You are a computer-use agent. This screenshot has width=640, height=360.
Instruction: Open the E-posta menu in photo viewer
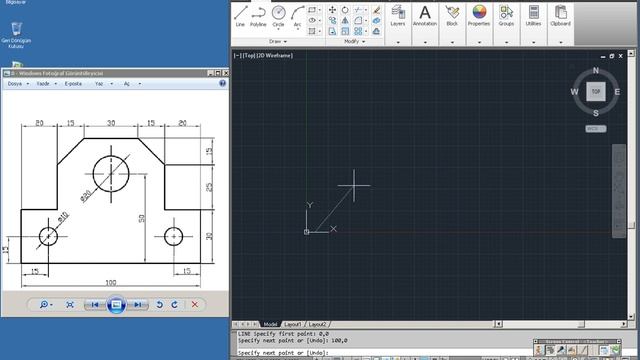click(73, 84)
